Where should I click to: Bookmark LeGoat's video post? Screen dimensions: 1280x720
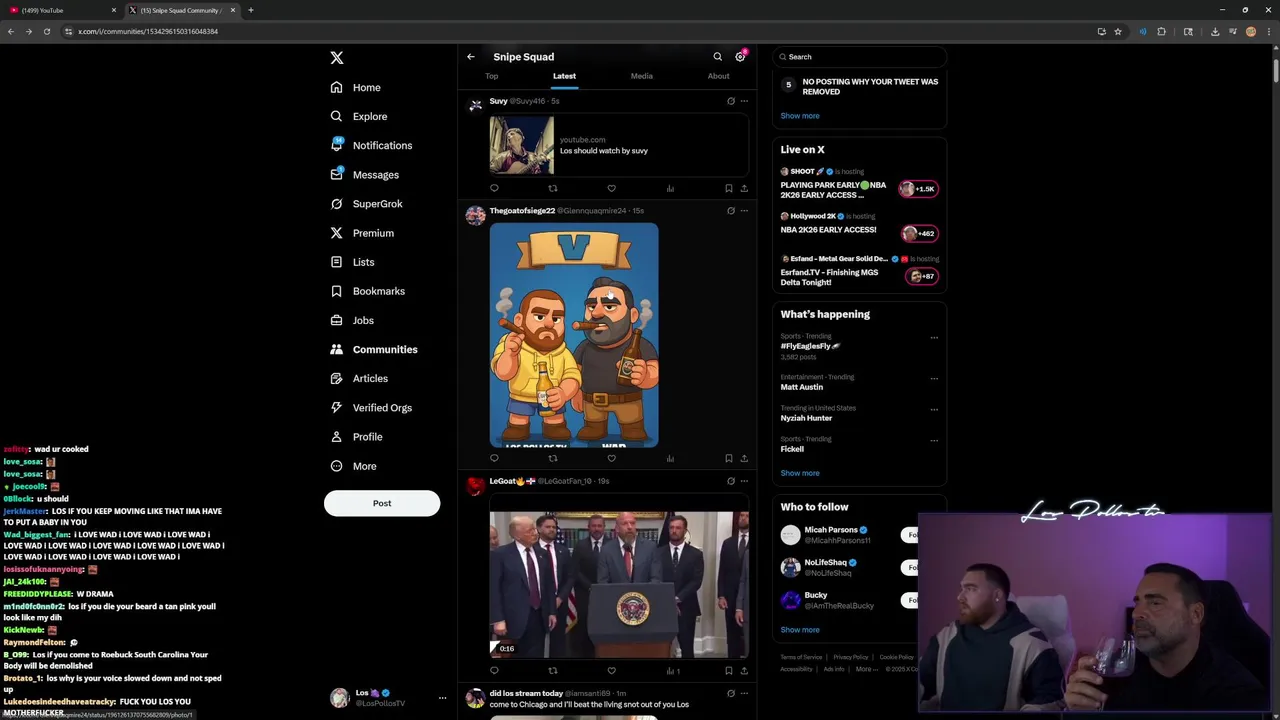(x=729, y=671)
